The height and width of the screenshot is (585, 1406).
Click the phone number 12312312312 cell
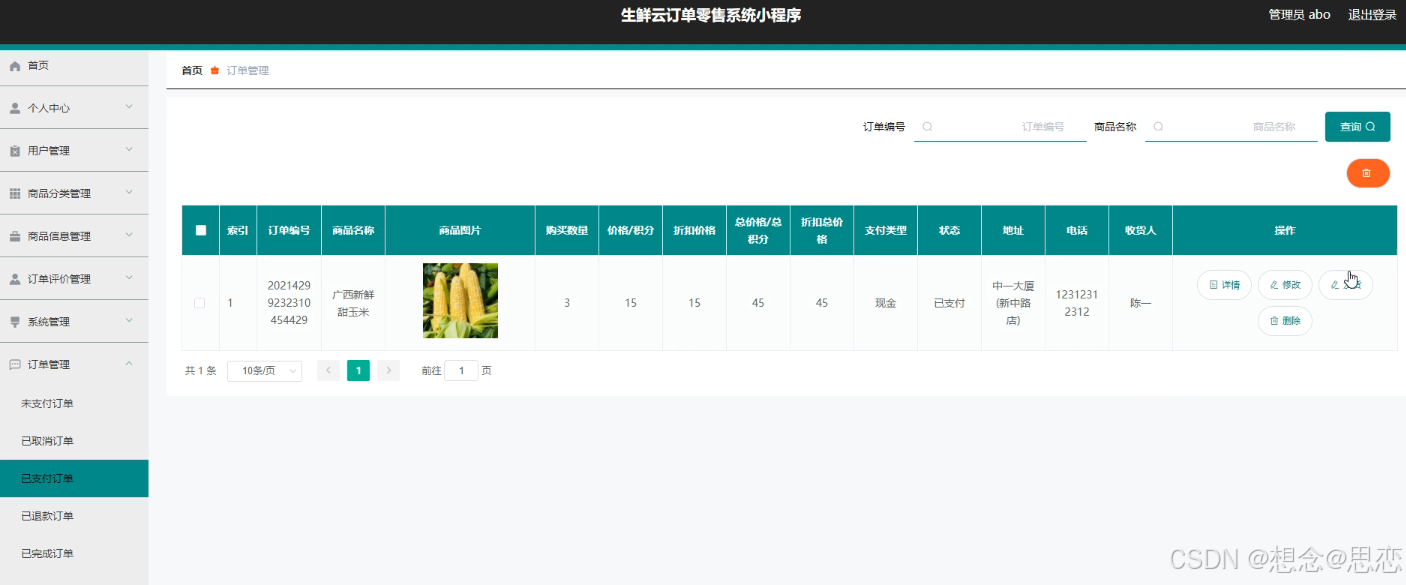point(1077,303)
